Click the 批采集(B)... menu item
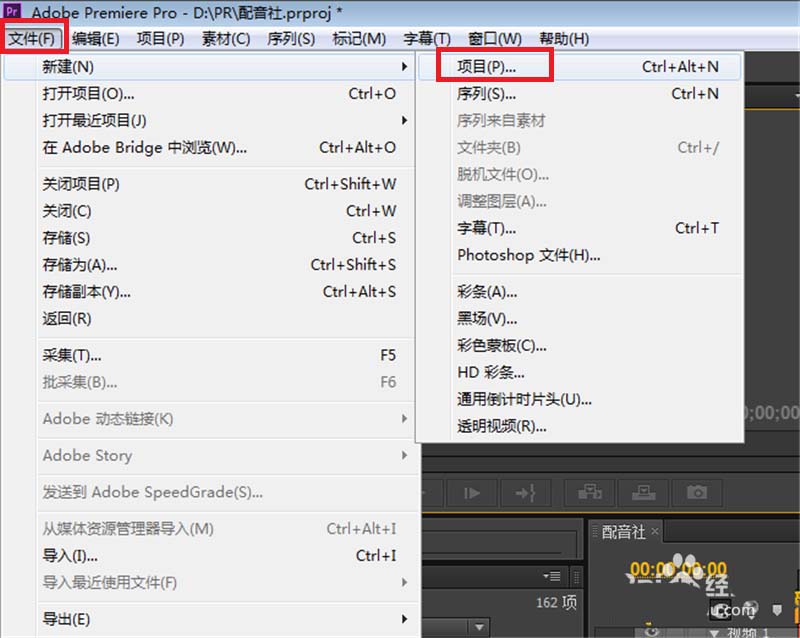 (209, 382)
